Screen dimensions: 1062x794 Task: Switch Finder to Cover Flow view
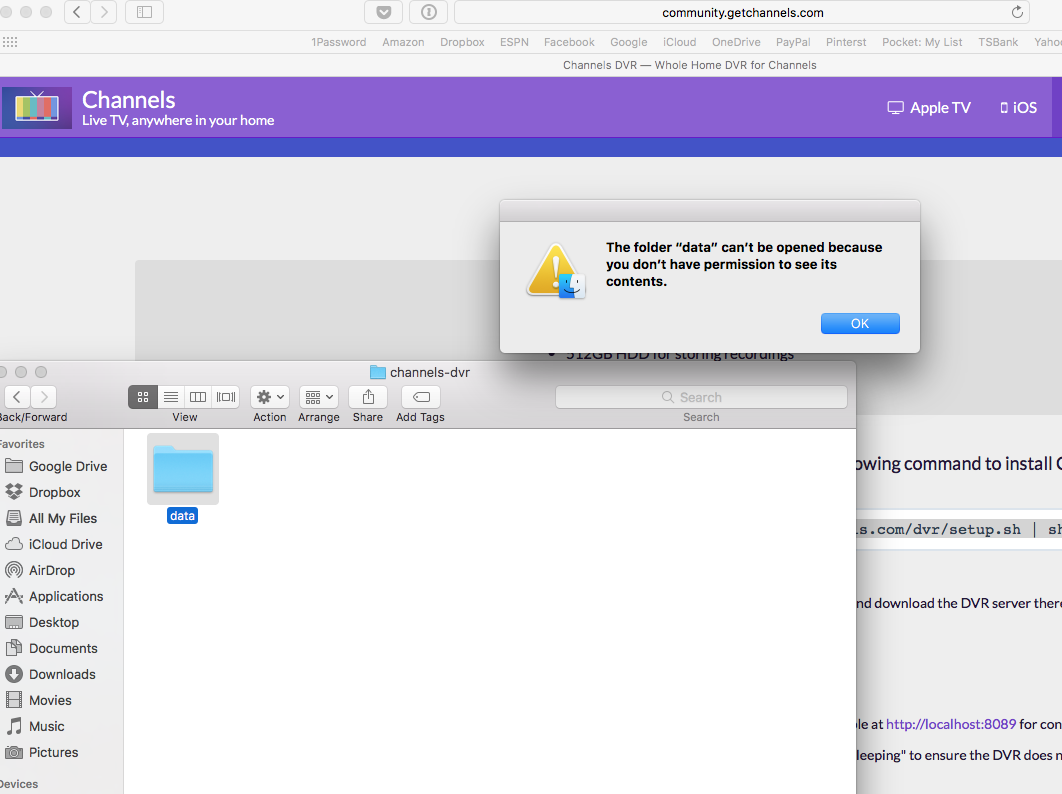(x=226, y=397)
